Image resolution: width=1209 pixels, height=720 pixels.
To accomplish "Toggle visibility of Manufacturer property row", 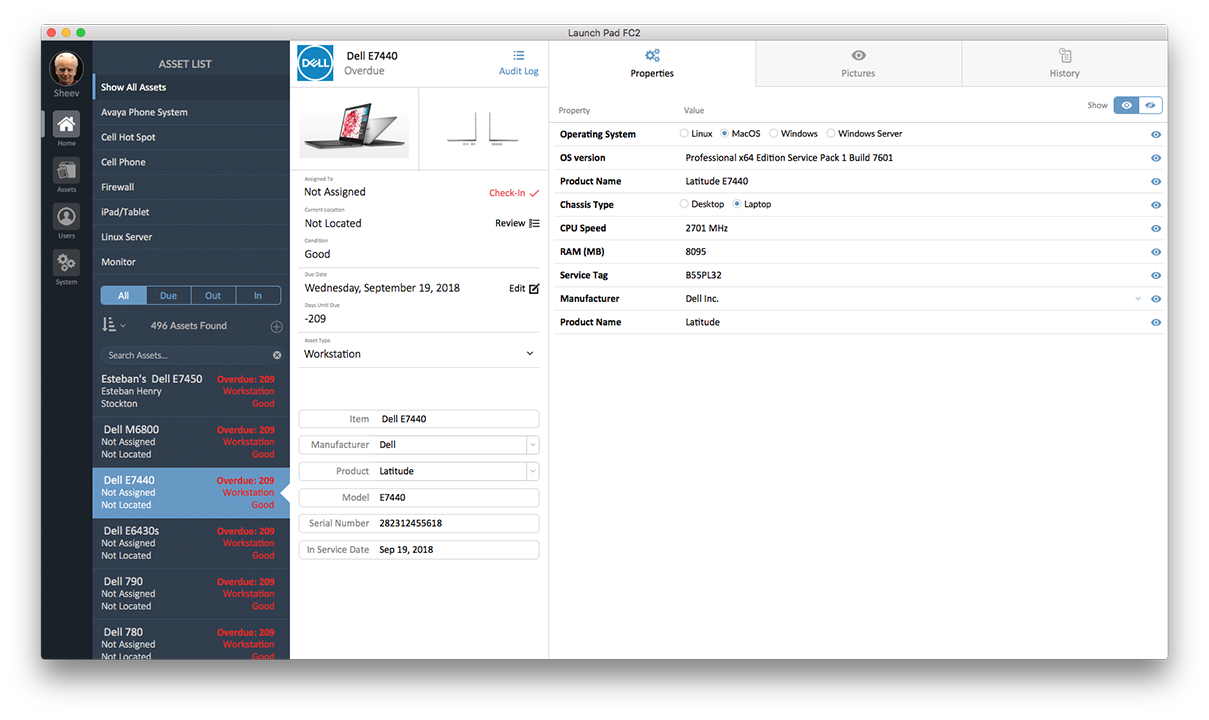I will [x=1156, y=299].
